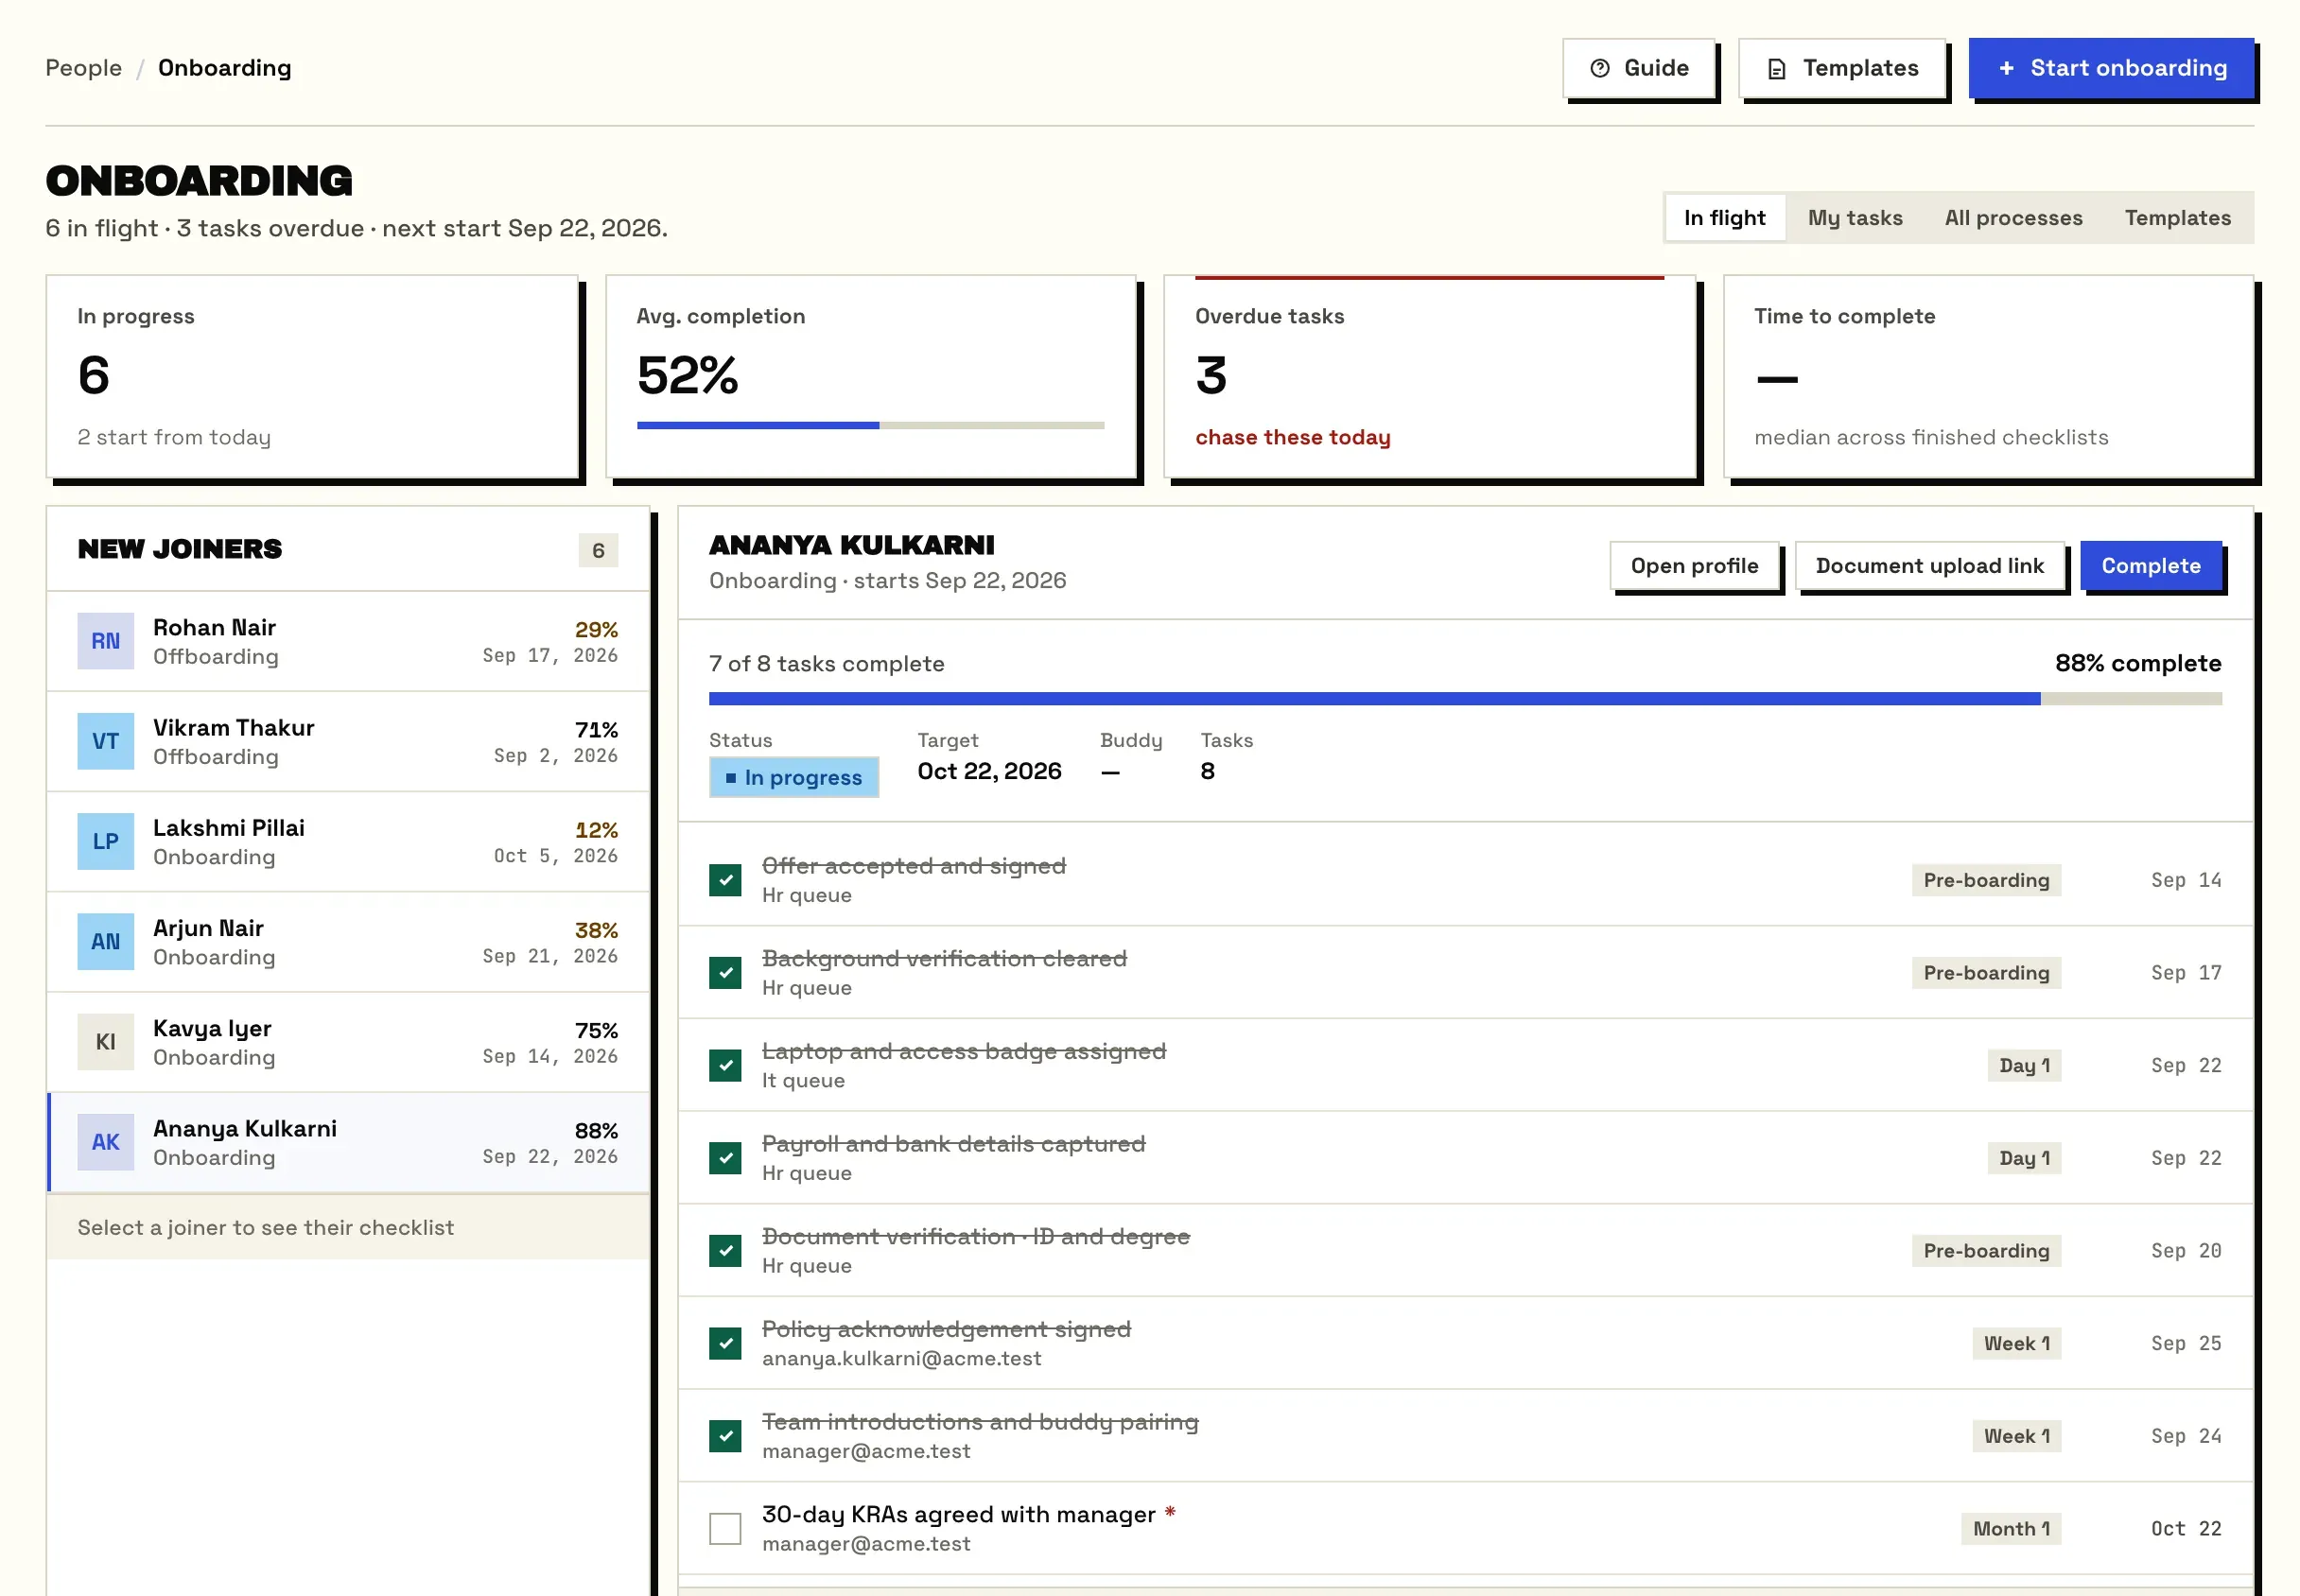Click the chase these today text
This screenshot has width=2300, height=1596.
pos(1292,437)
